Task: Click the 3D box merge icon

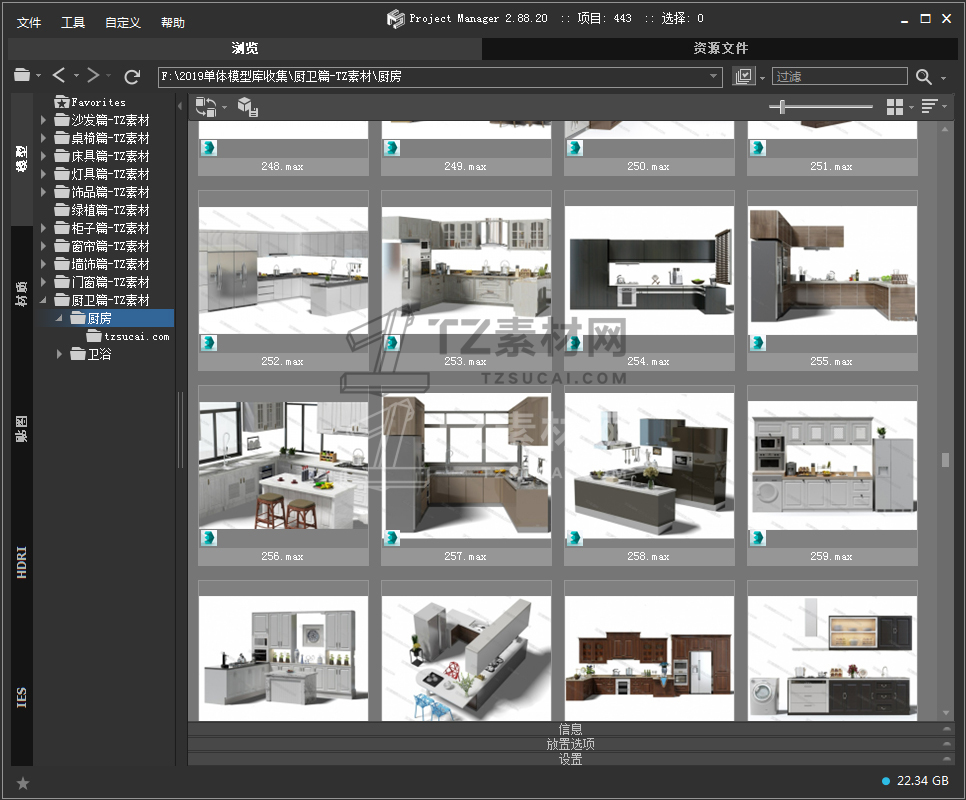Action: tap(247, 107)
